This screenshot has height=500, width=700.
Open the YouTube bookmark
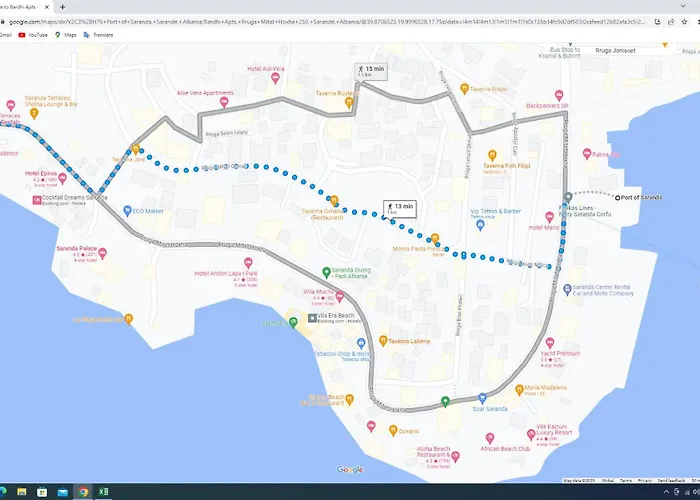[x=32, y=34]
